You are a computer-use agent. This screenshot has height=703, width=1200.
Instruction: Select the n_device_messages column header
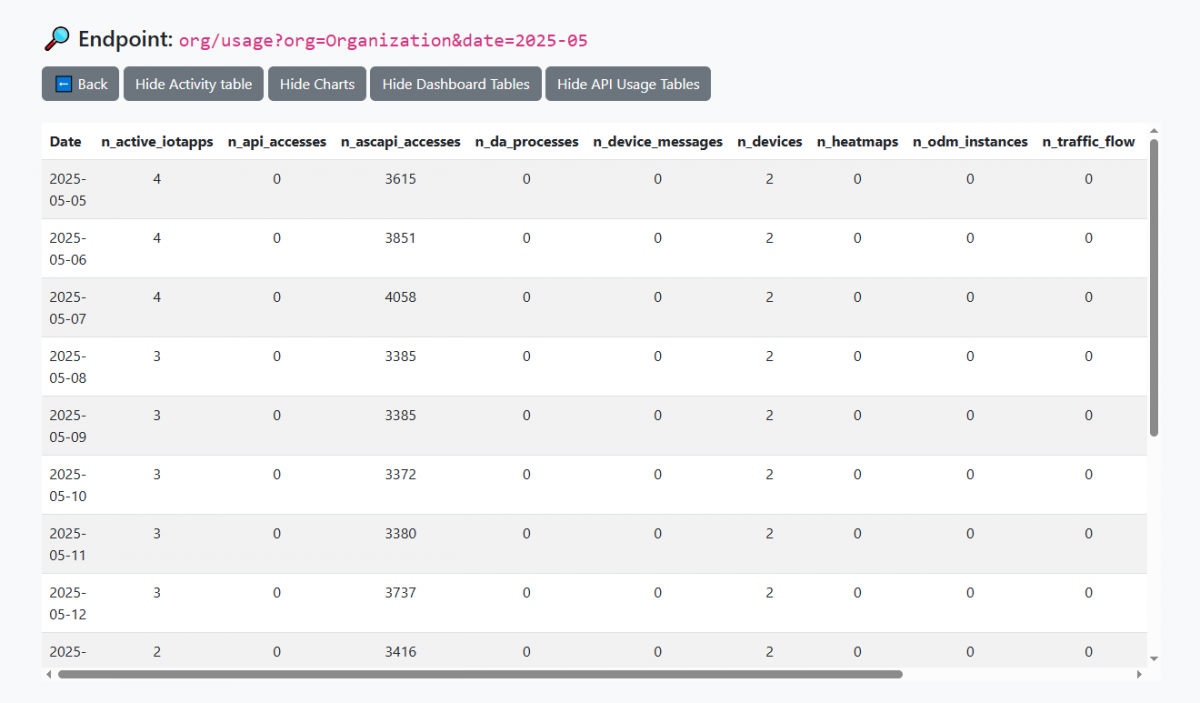(x=657, y=142)
